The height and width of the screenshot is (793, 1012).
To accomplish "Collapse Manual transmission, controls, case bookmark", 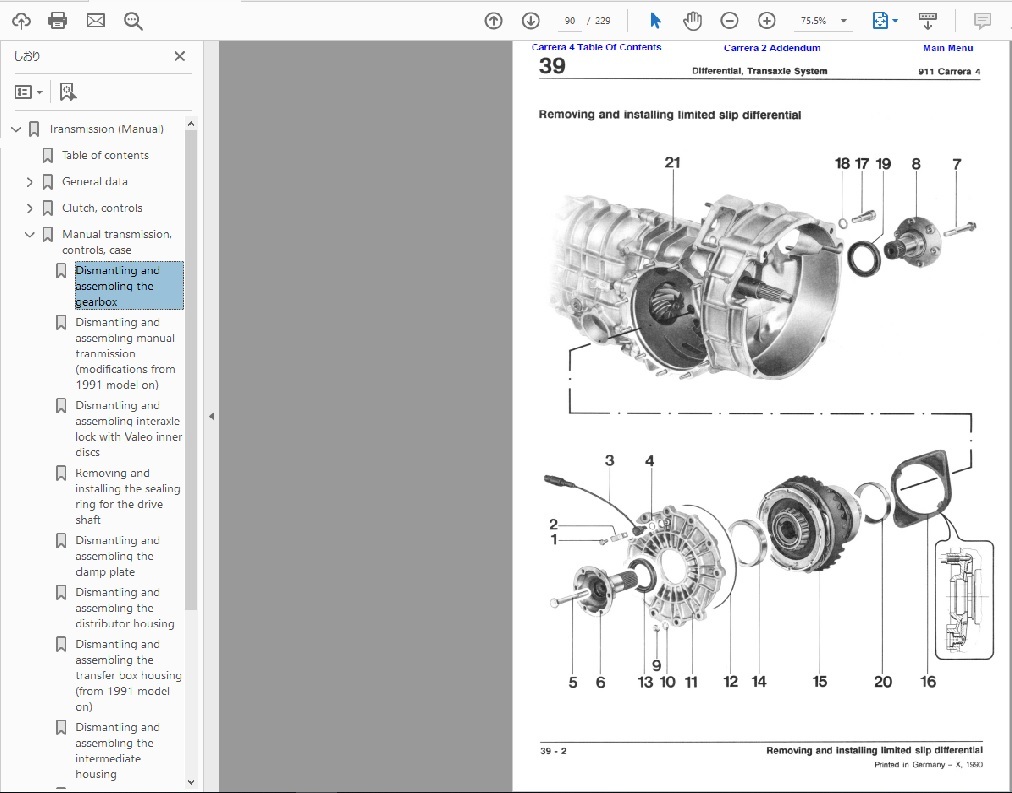I will (29, 235).
